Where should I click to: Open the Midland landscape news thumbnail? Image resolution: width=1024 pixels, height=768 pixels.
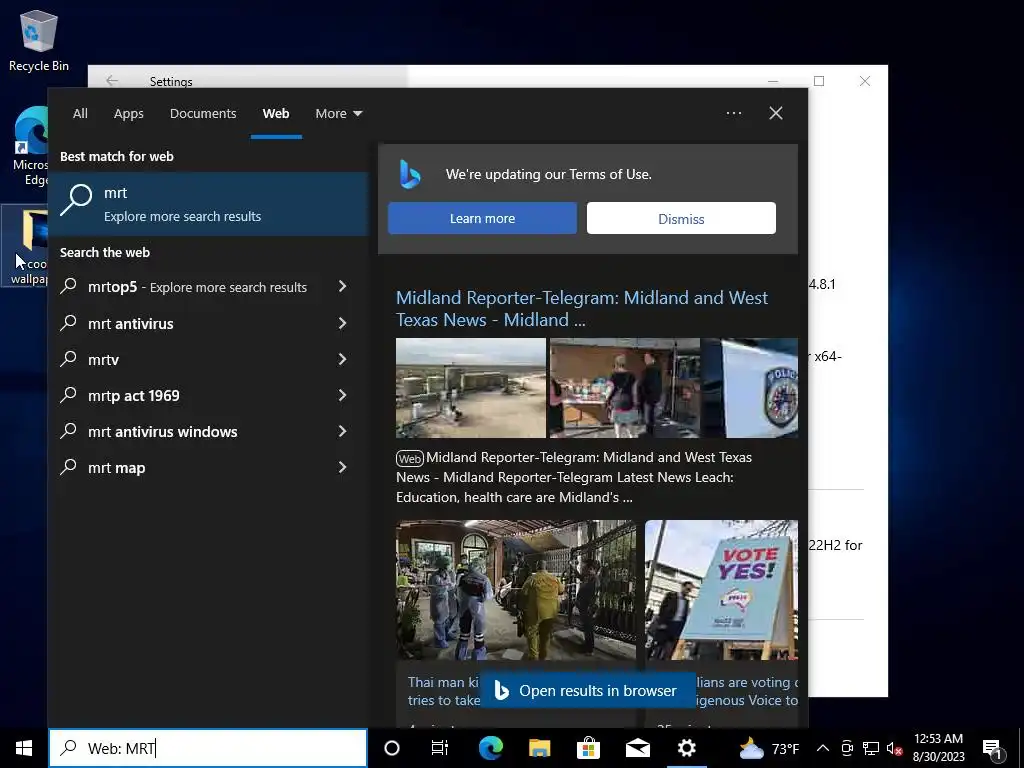click(x=470, y=387)
